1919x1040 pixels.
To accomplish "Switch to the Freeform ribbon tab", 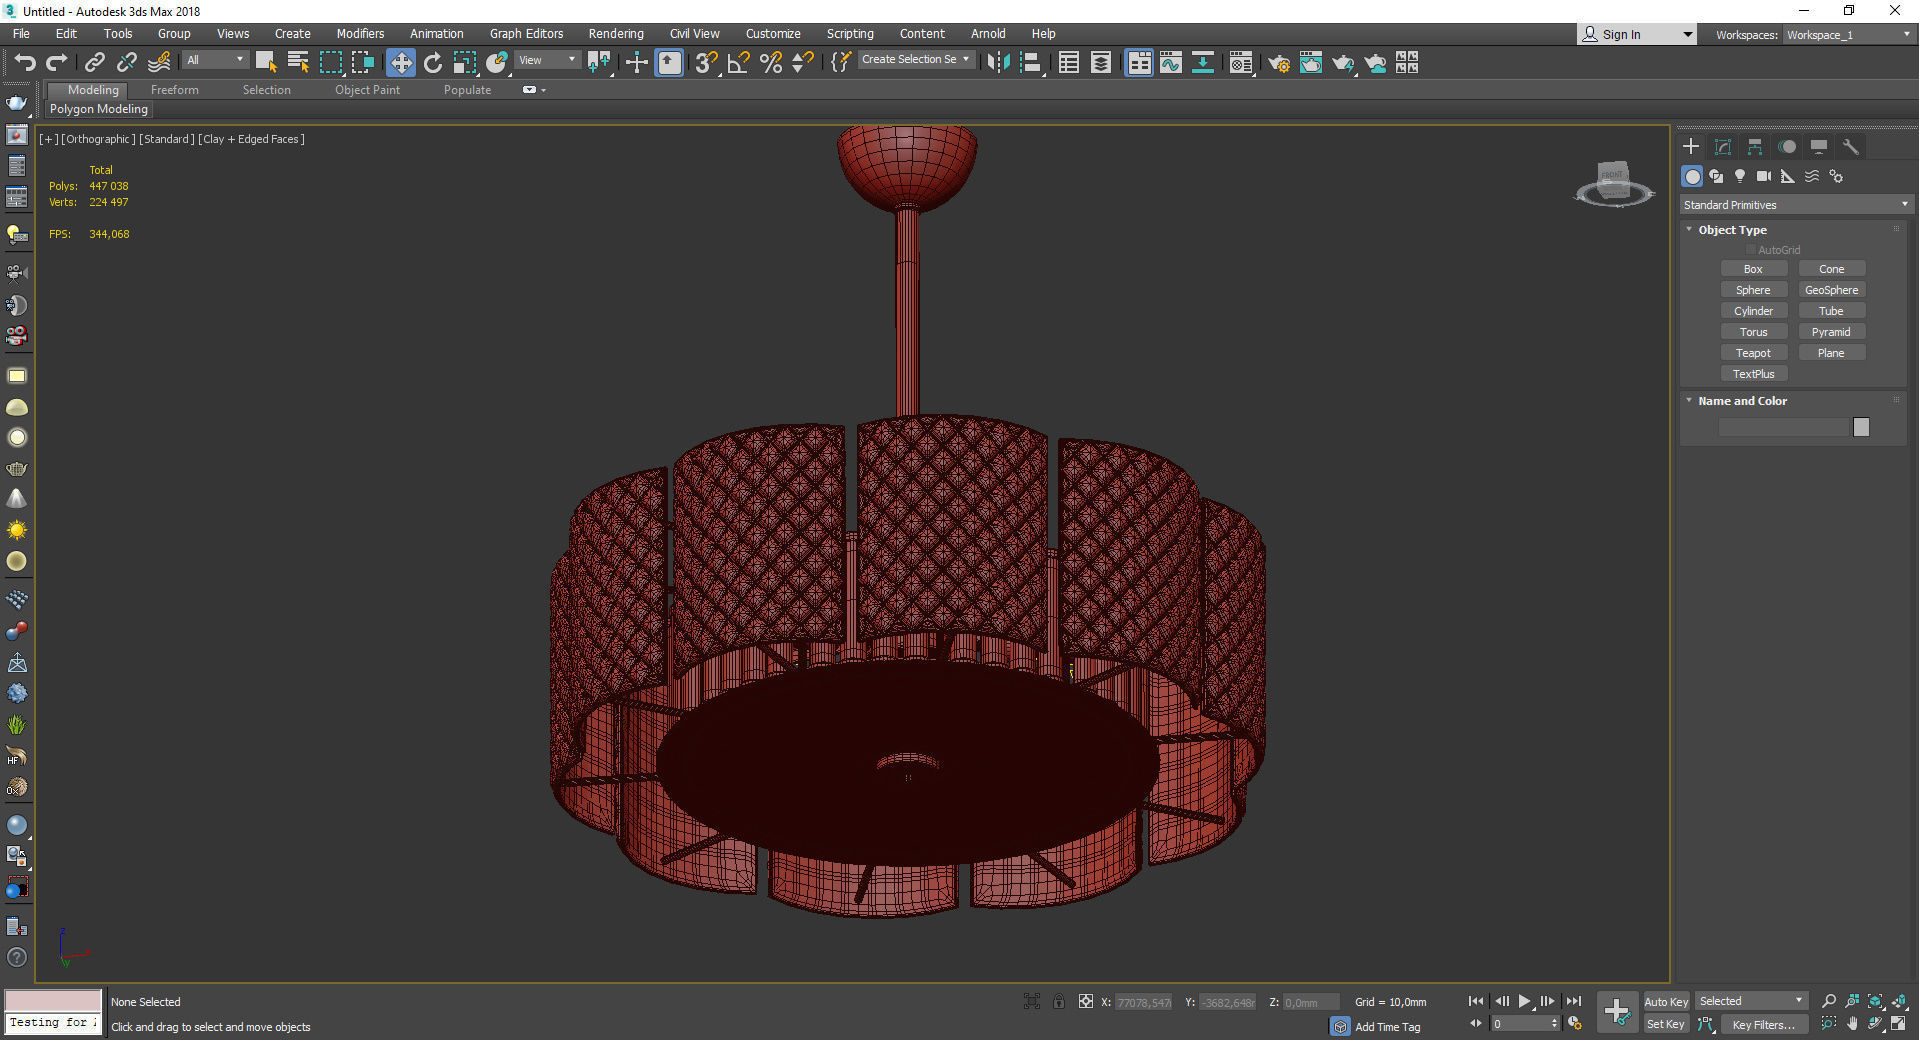I will coord(175,90).
